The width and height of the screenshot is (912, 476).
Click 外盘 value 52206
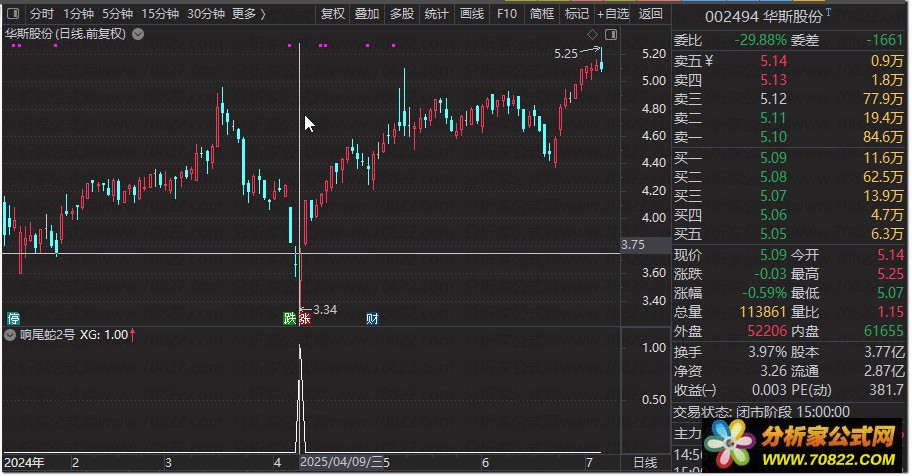[767, 331]
